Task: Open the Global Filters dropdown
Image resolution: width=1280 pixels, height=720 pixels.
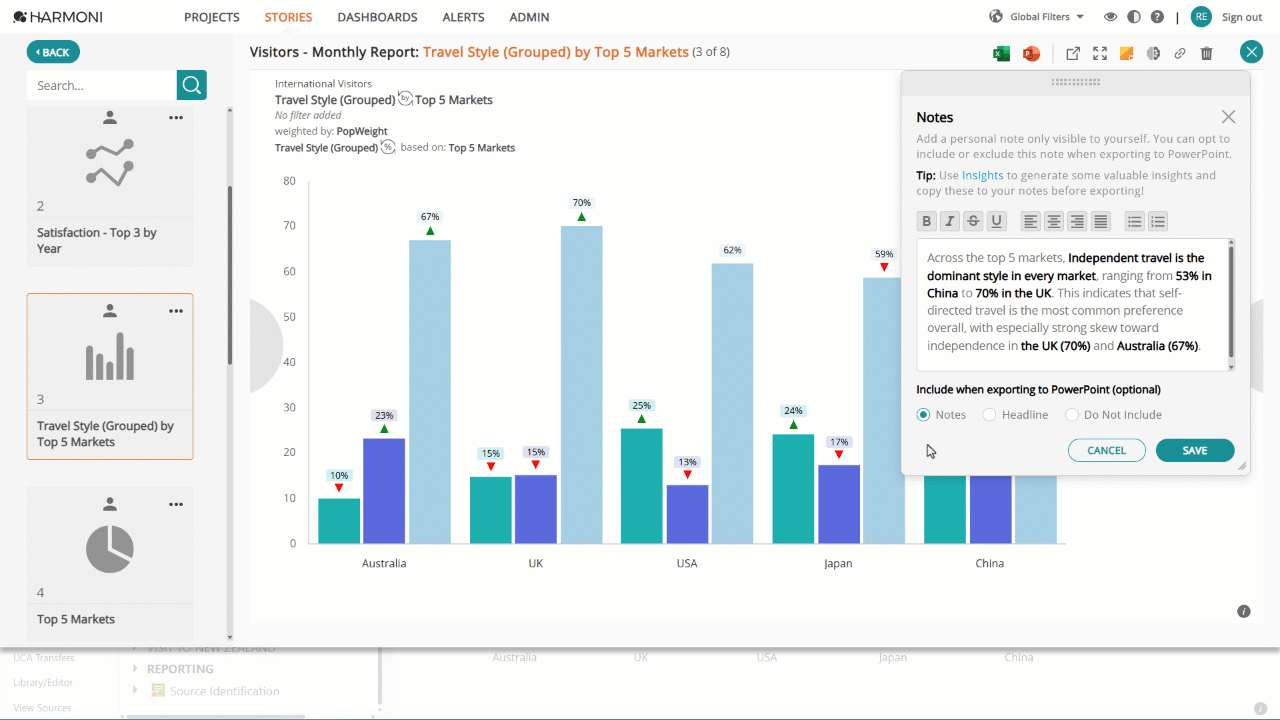Action: 1047,17
